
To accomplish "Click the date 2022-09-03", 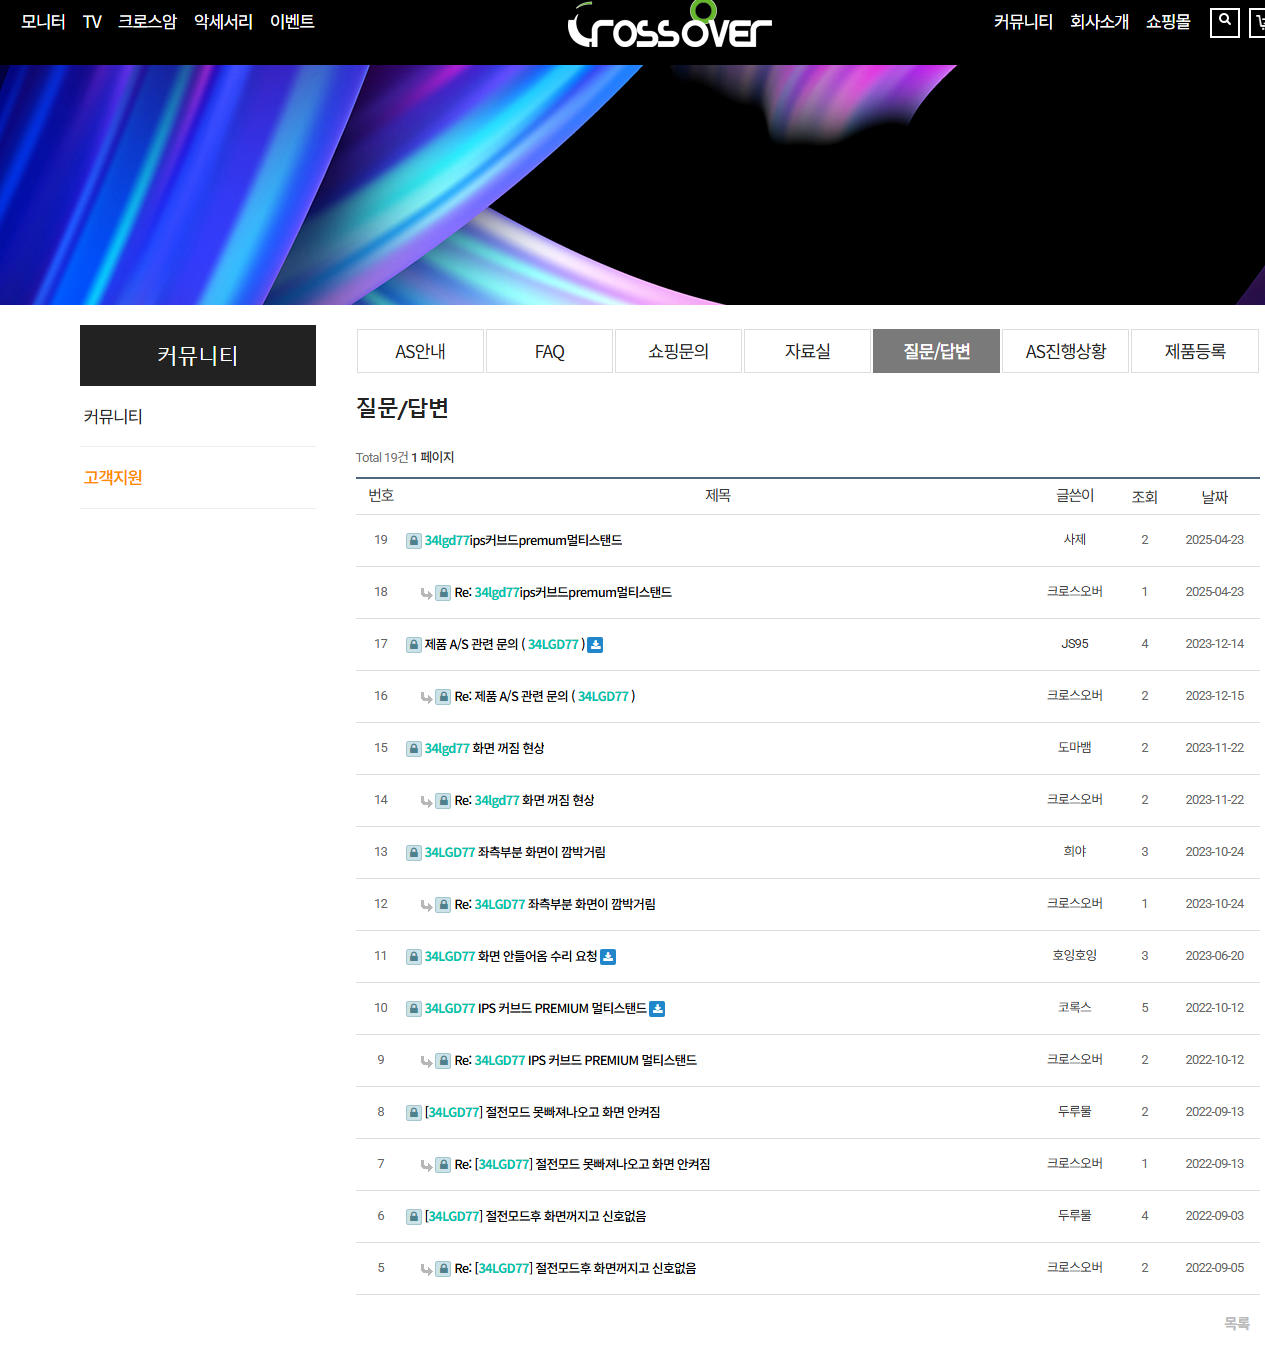I will tap(1215, 1216).
